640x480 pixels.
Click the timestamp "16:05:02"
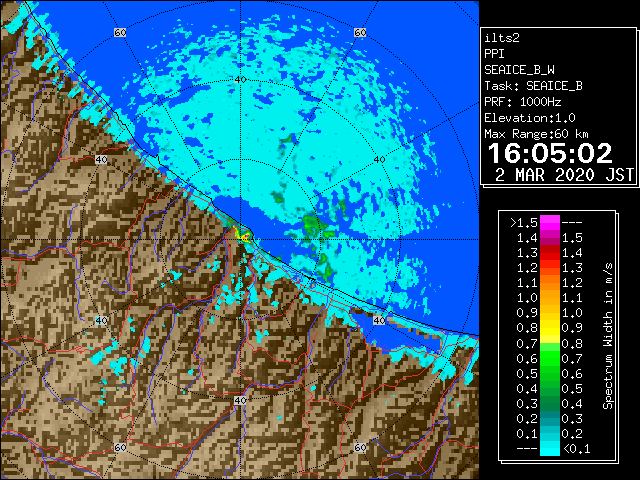click(x=550, y=153)
